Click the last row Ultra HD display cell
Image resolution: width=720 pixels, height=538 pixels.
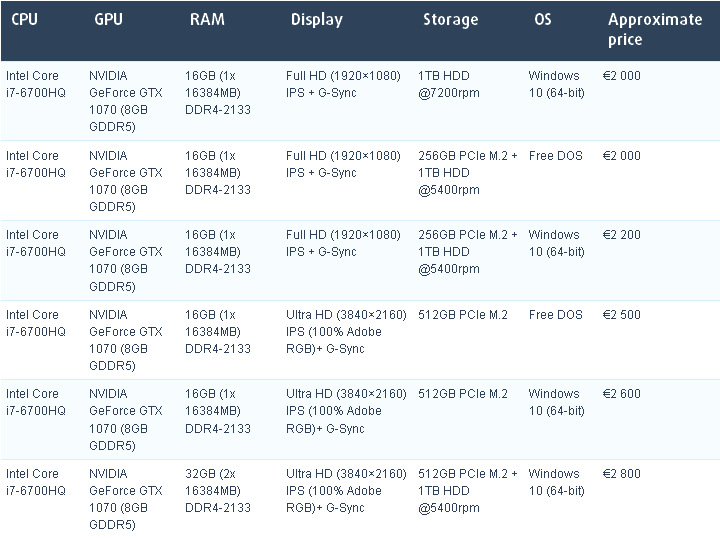tap(345, 491)
